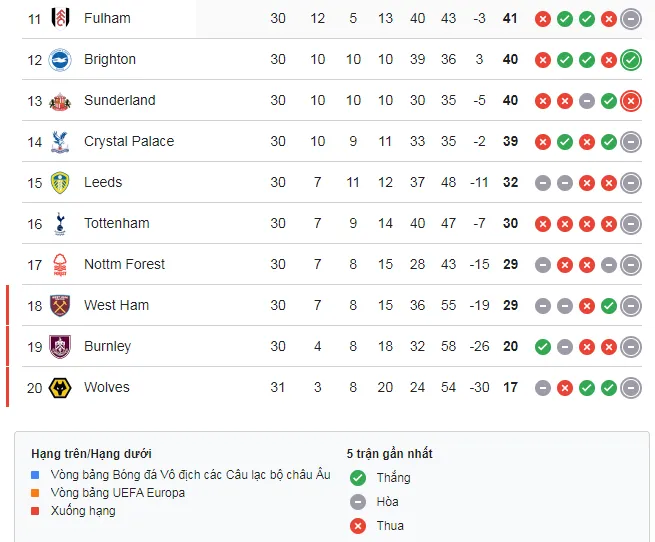Click the Crystal Palace crest icon

click(x=60, y=141)
